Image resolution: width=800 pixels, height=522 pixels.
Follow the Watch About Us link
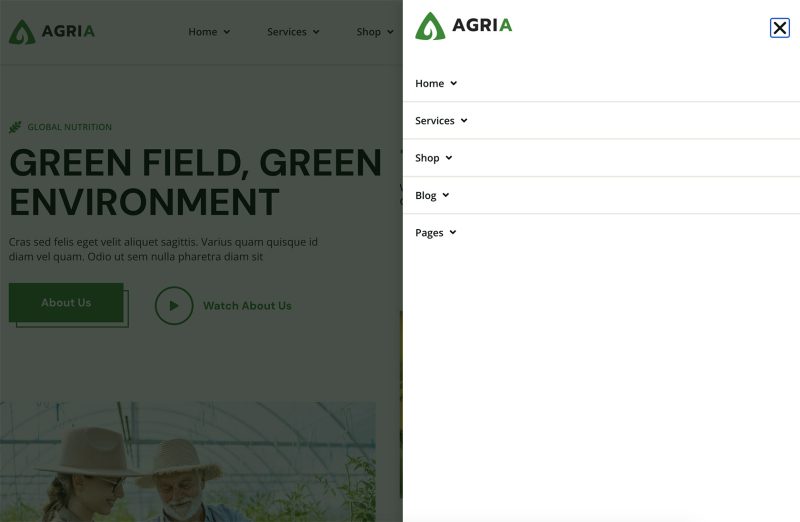(x=247, y=306)
